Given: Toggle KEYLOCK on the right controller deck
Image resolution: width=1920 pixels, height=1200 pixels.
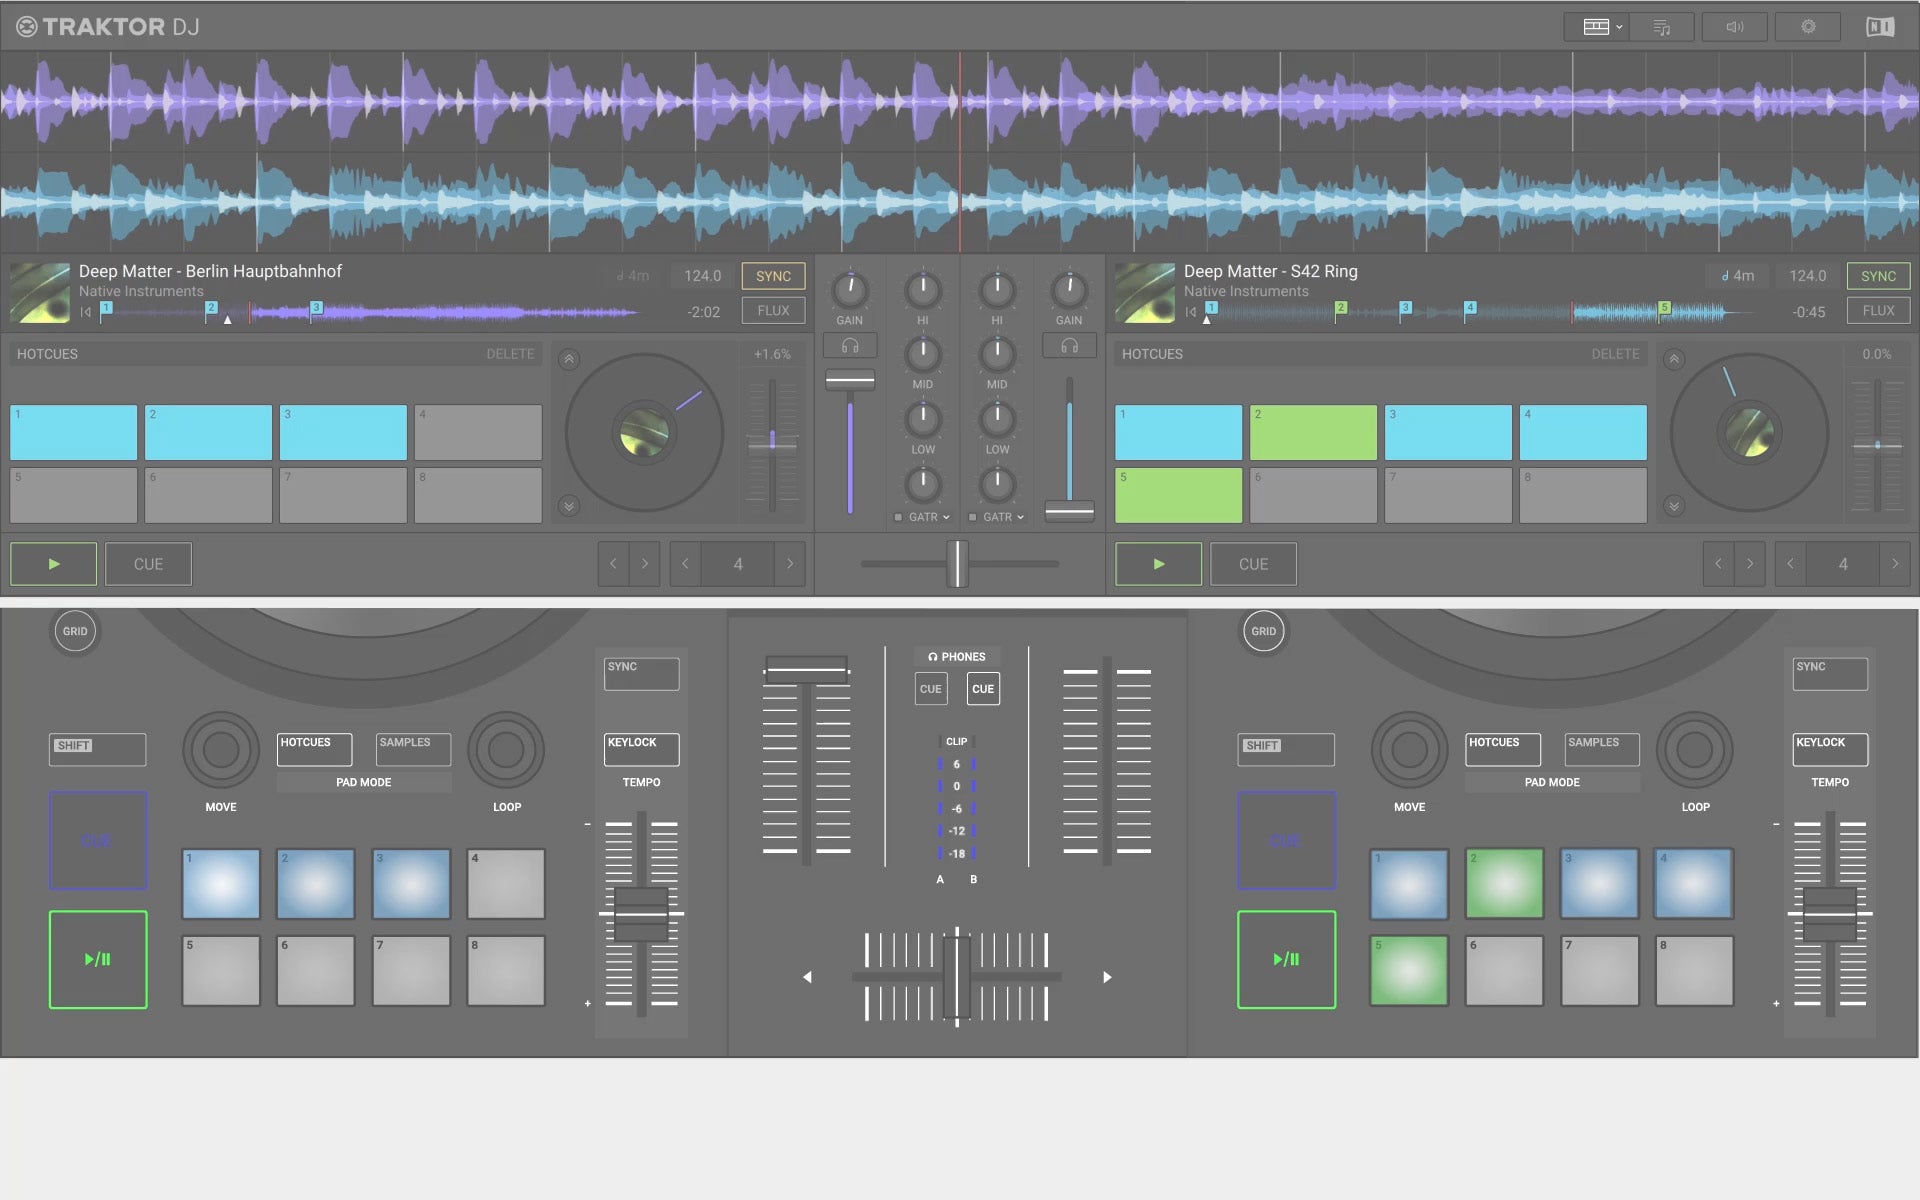Looking at the screenshot, I should [1830, 749].
